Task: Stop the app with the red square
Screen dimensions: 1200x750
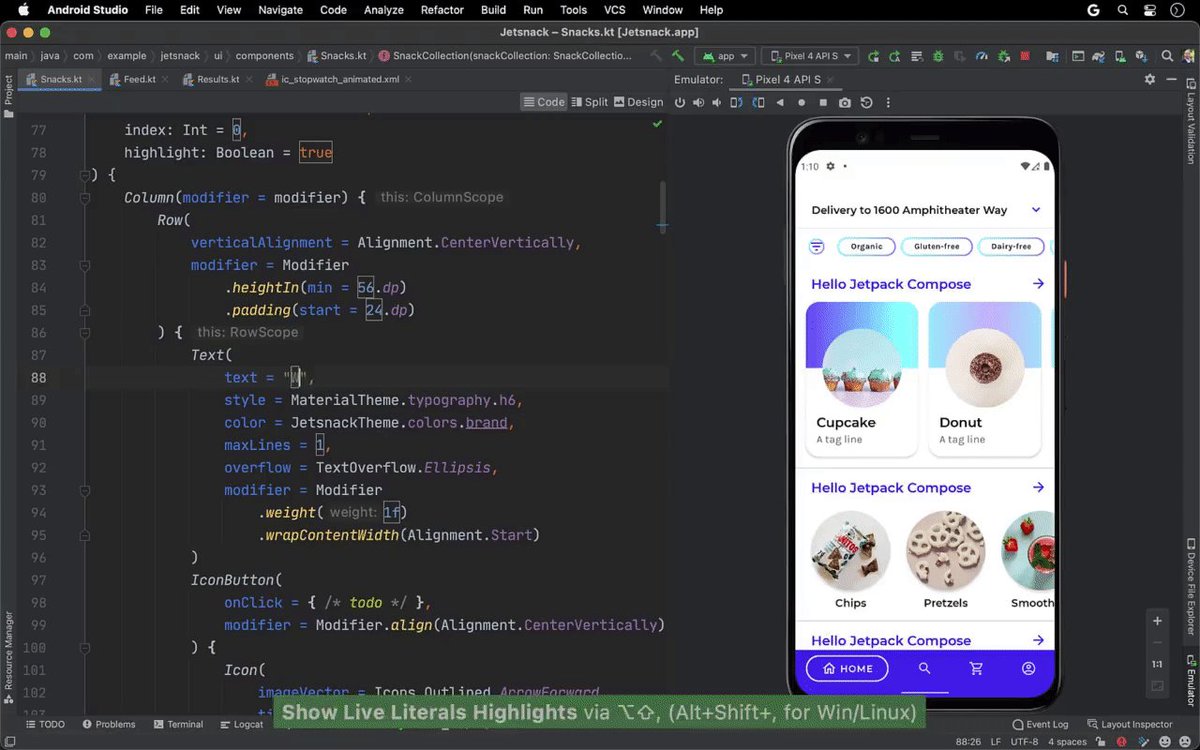Action: pos(1024,56)
